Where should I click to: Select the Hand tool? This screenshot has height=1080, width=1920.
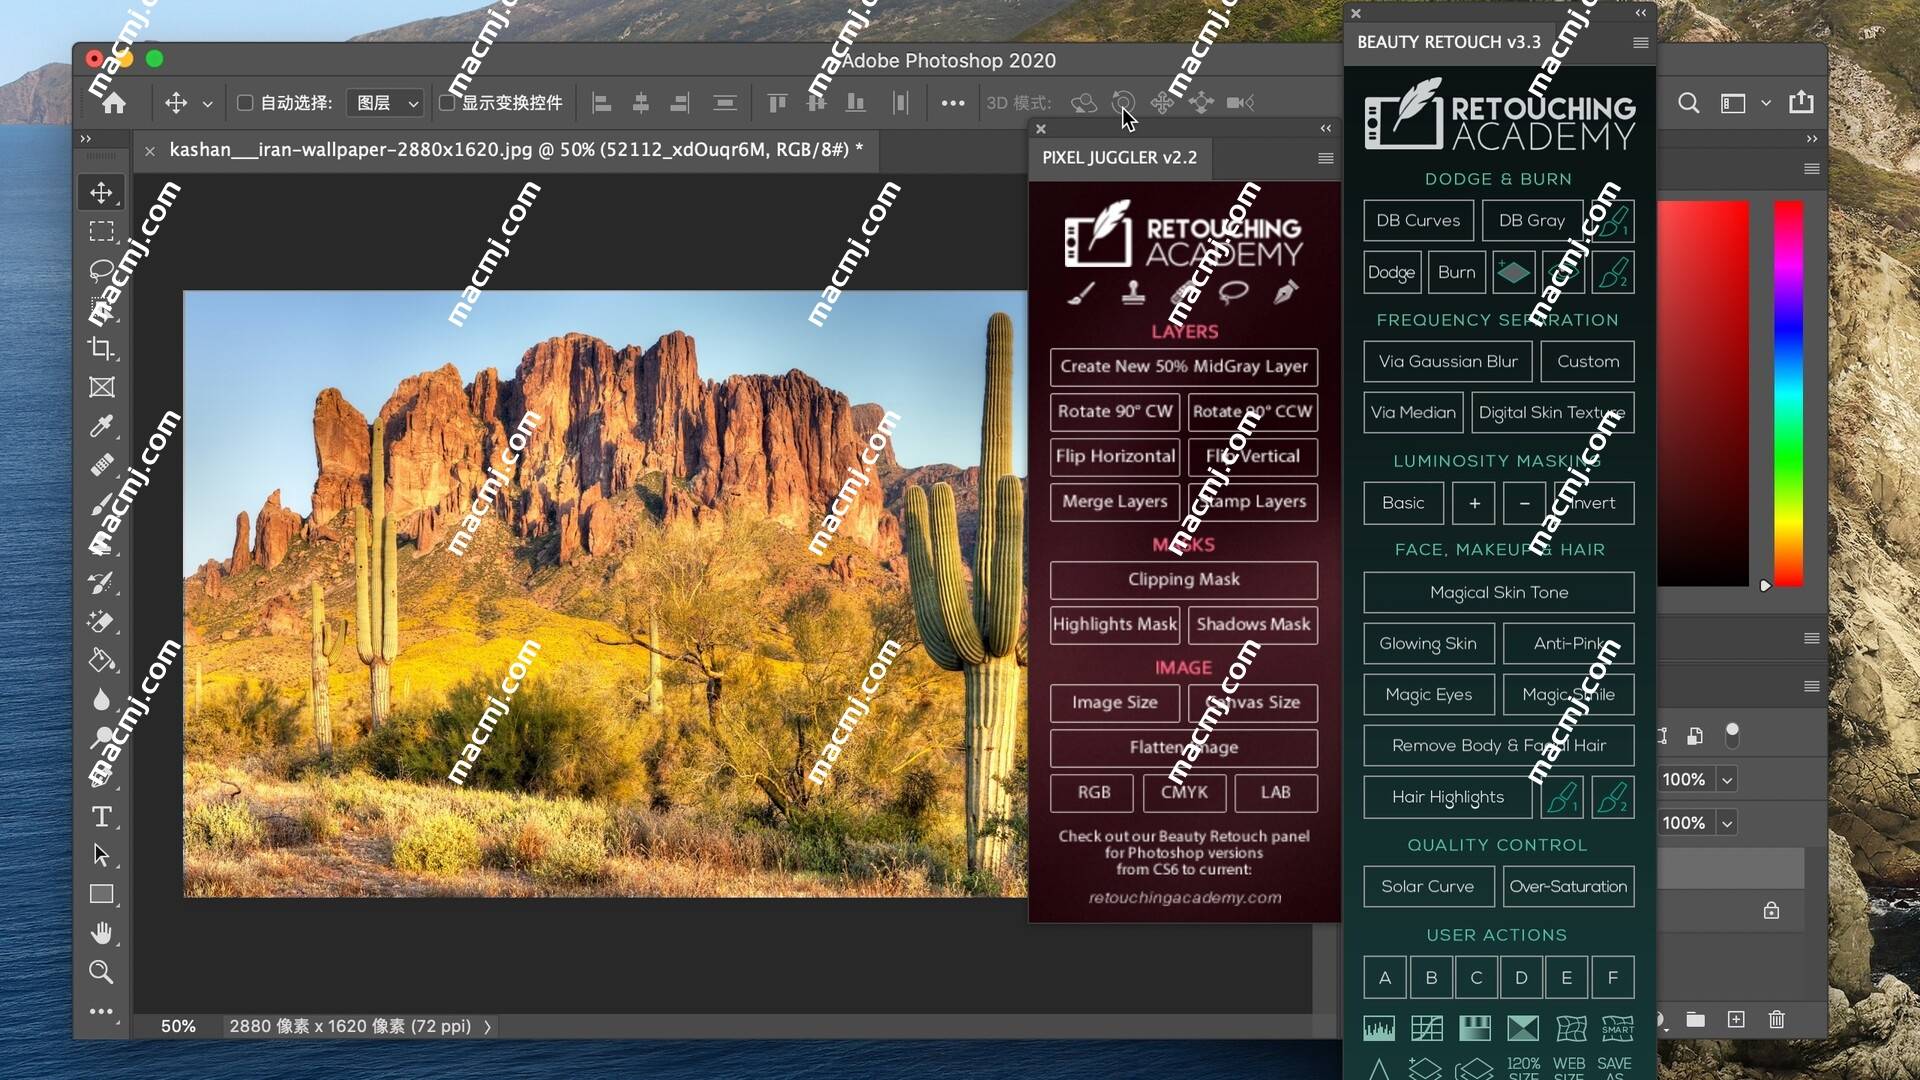(101, 933)
